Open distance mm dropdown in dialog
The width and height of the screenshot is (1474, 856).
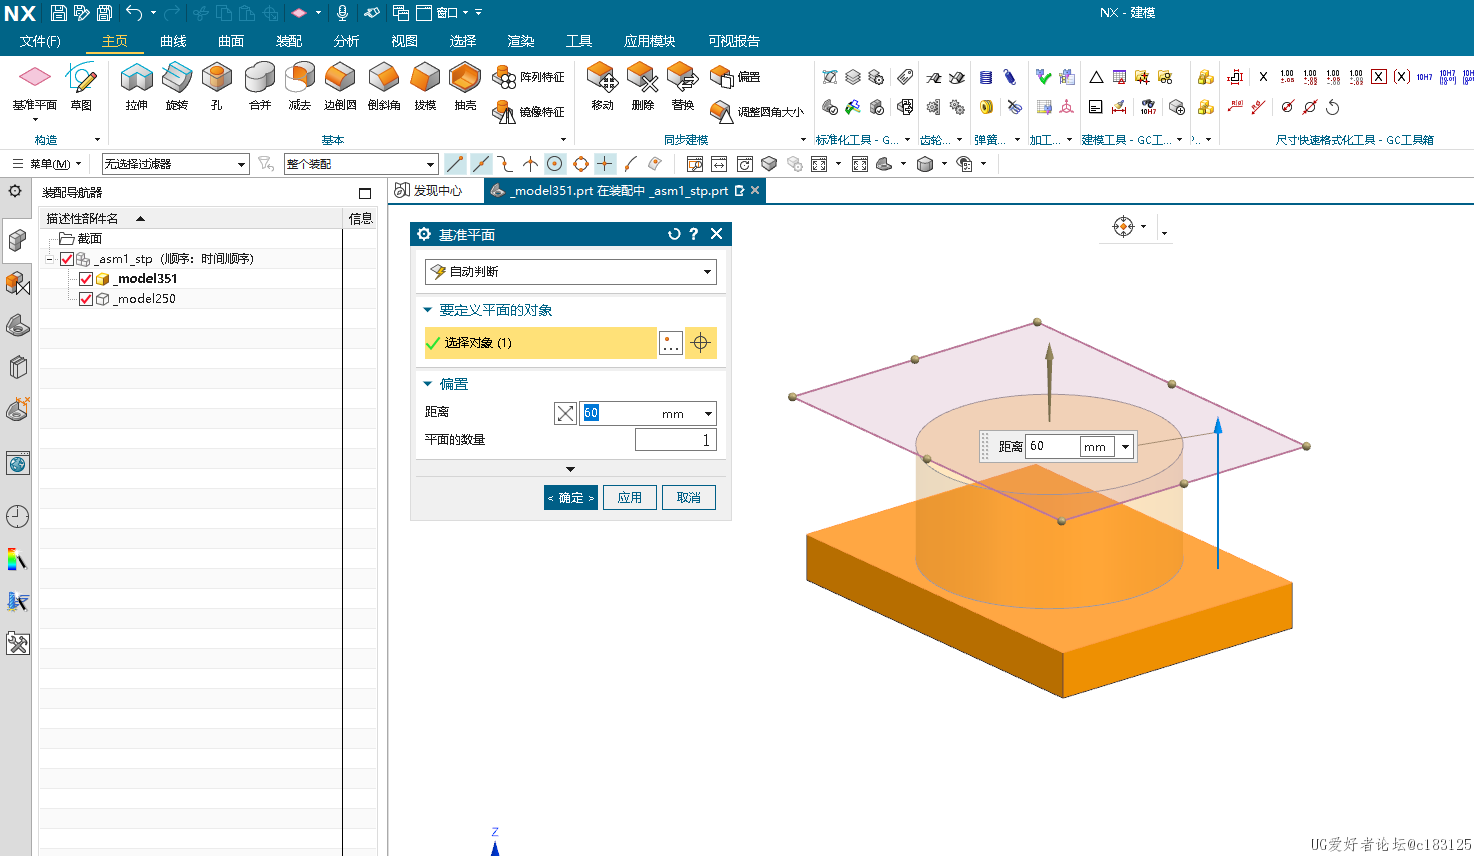708,413
